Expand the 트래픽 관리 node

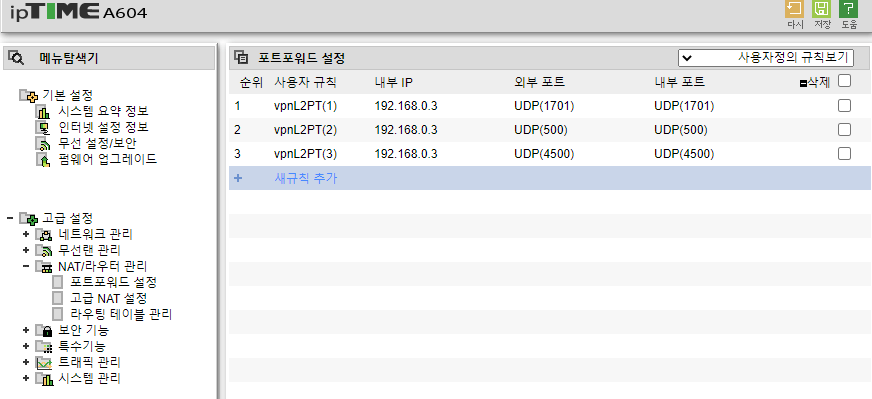pos(26,363)
